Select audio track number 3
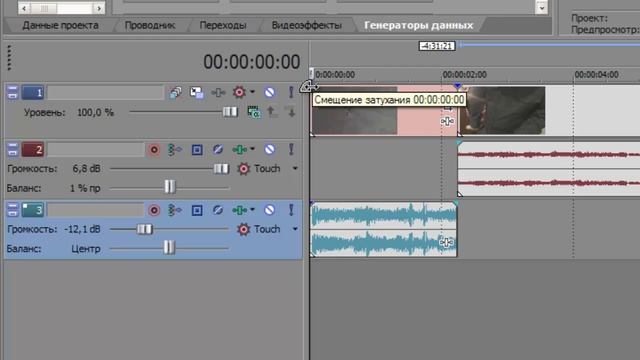This screenshot has width=640, height=360. (33, 210)
